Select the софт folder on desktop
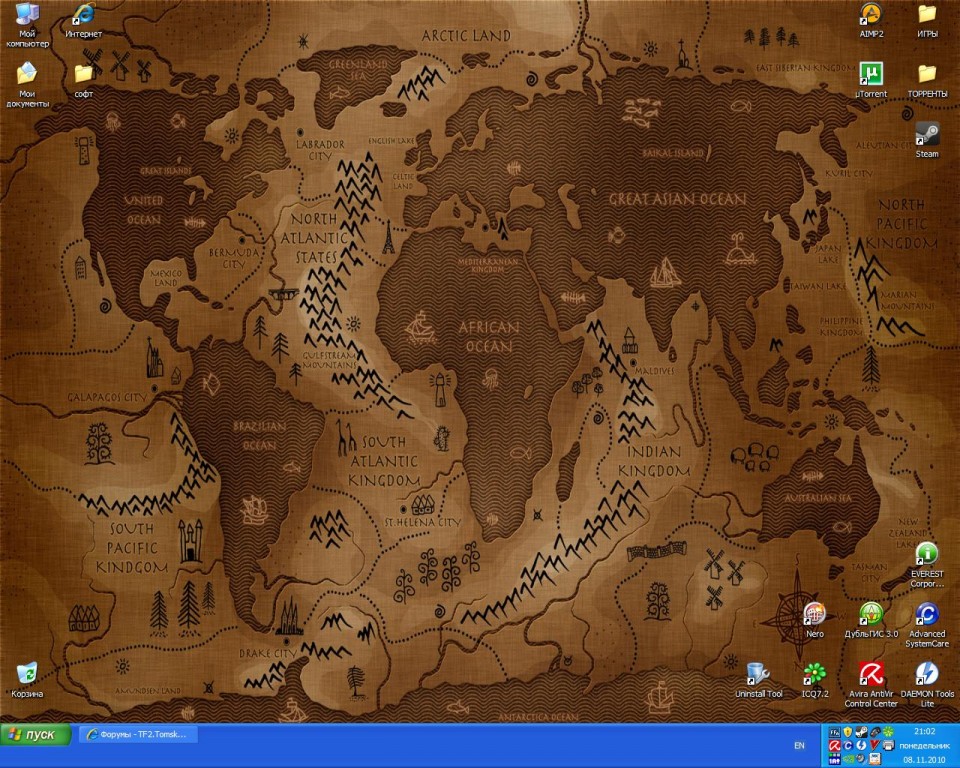This screenshot has width=960, height=768. (83, 80)
